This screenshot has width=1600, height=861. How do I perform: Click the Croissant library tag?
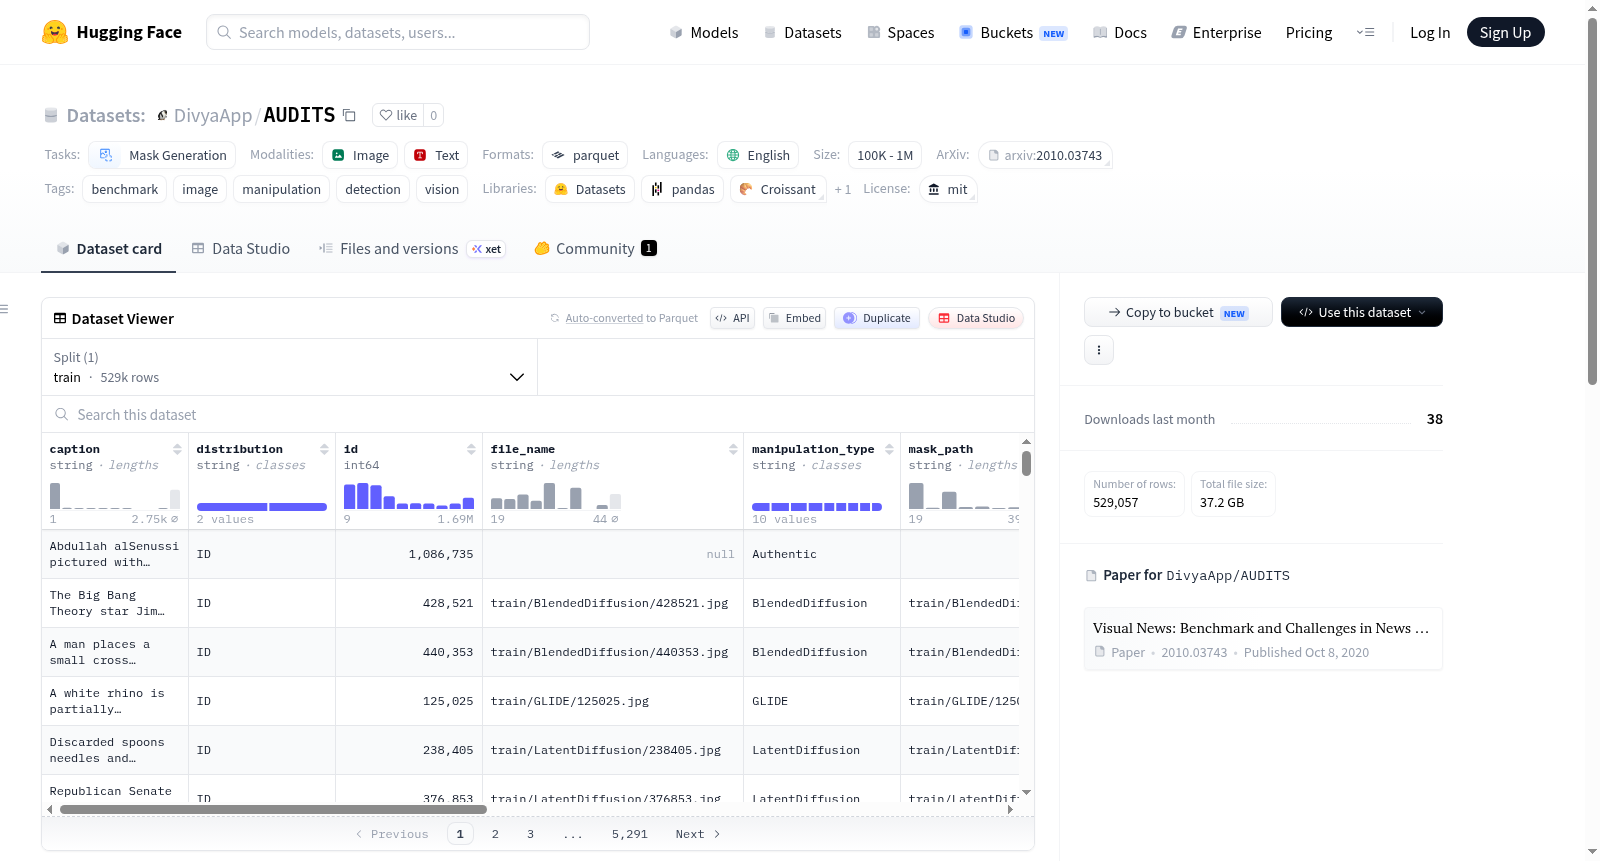tap(778, 189)
